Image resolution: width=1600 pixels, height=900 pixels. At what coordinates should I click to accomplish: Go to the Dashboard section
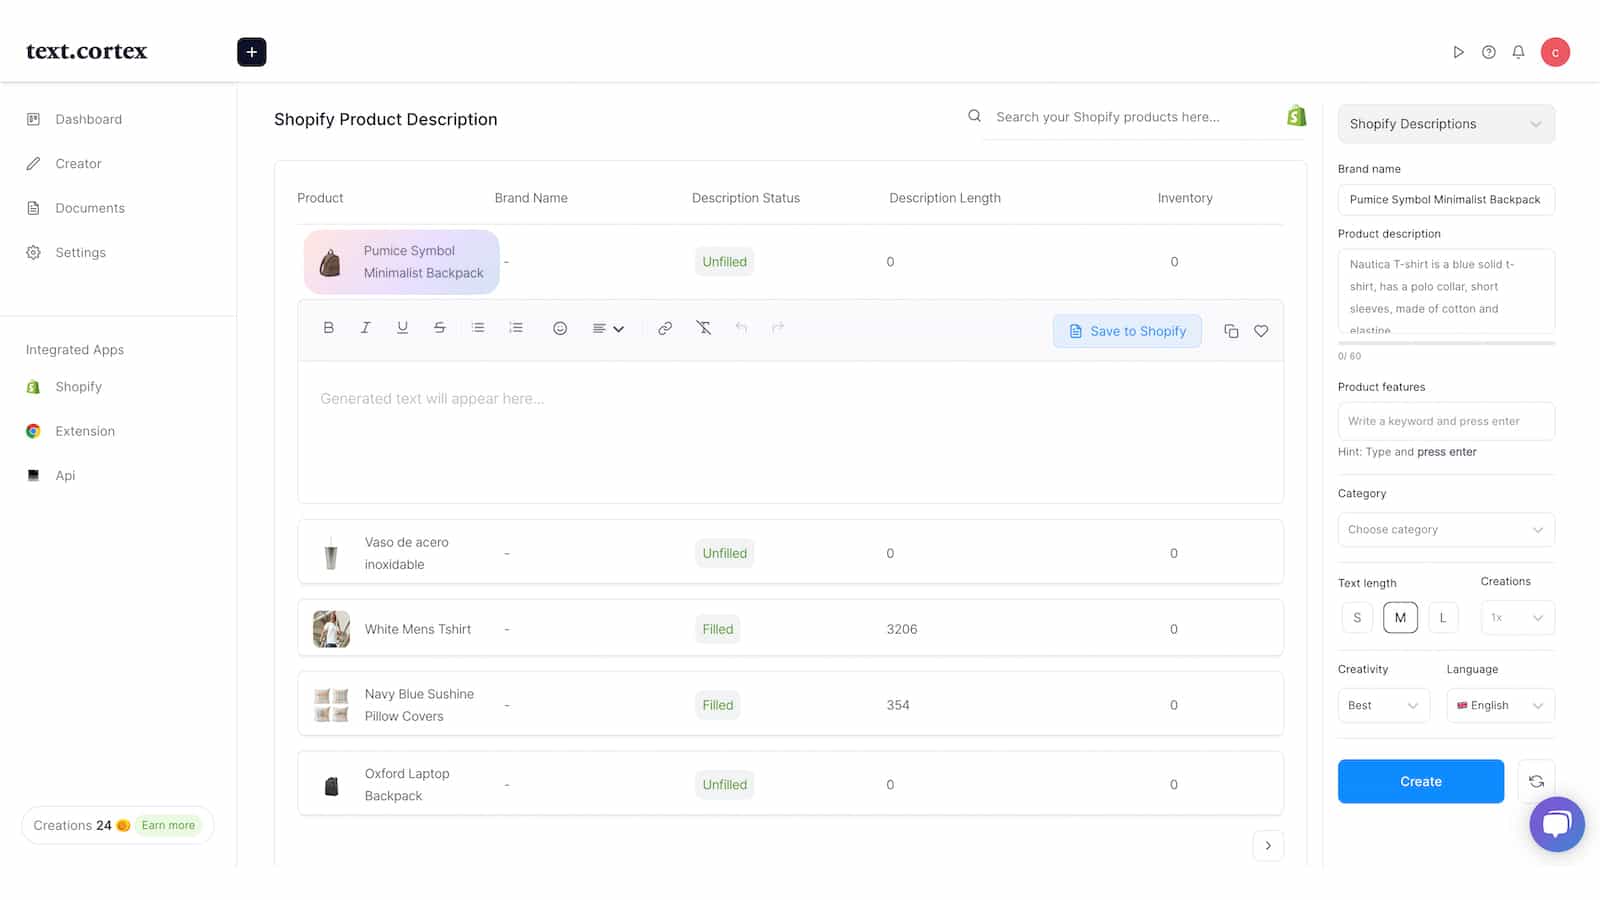[88, 119]
